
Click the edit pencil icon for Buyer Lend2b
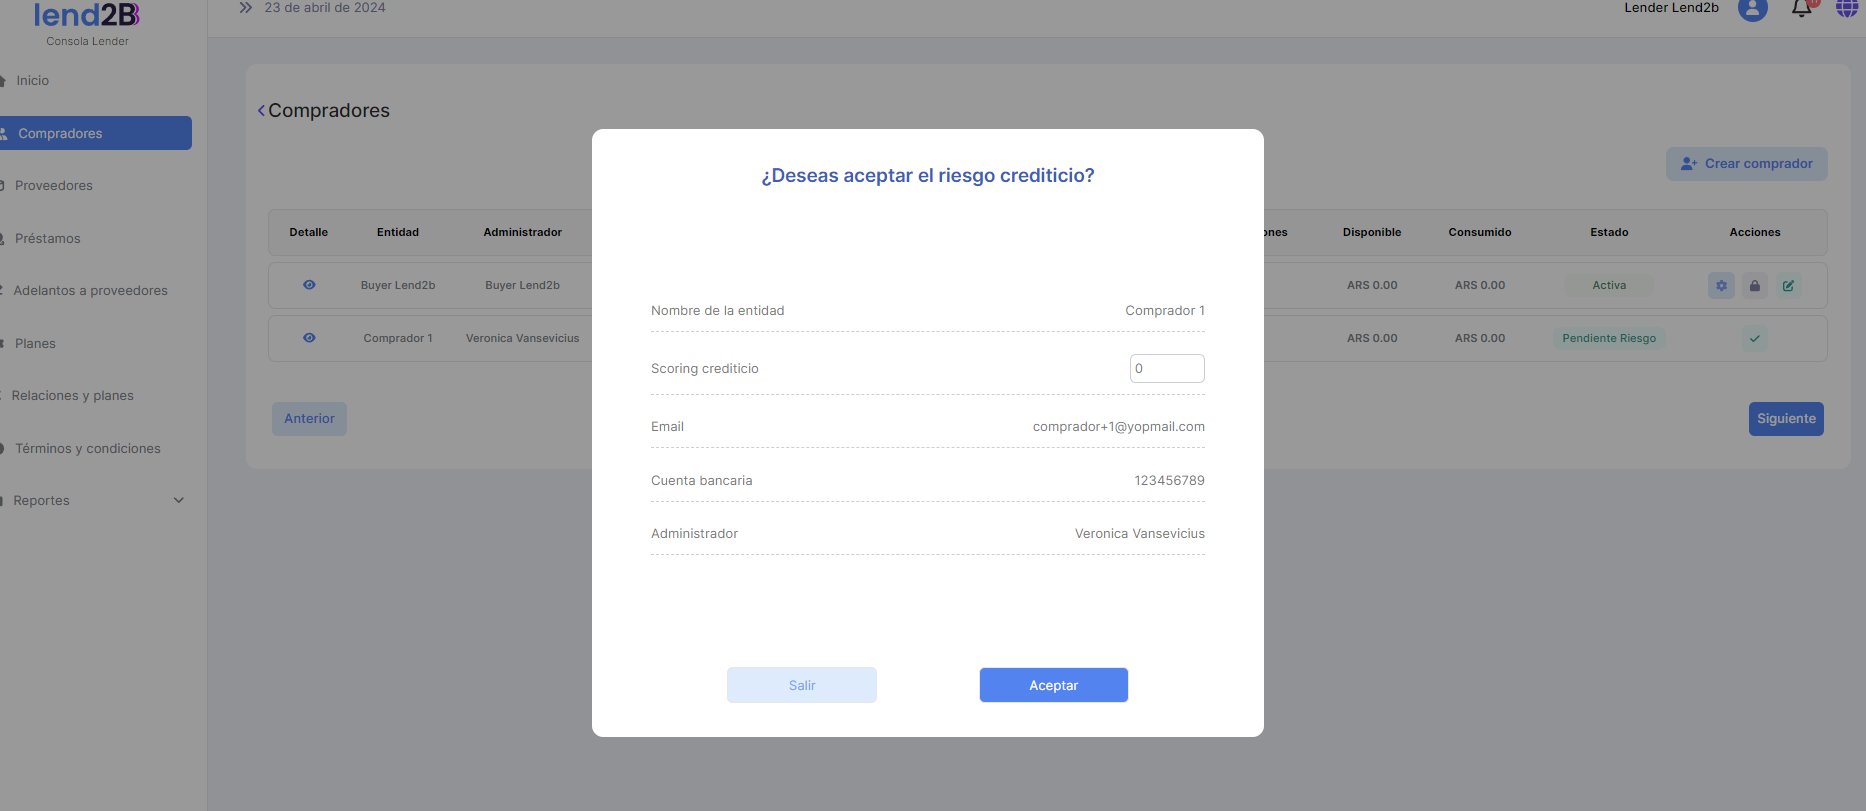(1788, 286)
